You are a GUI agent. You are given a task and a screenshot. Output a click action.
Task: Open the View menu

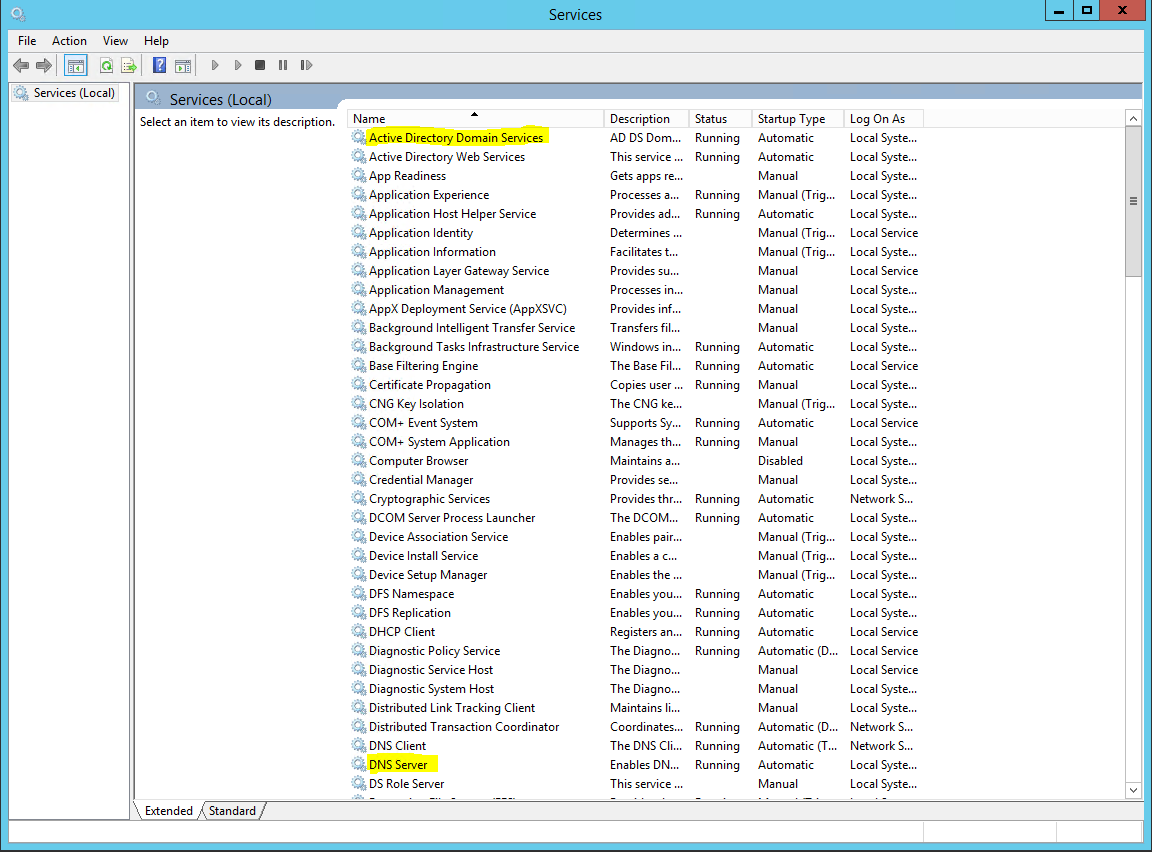[x=115, y=41]
